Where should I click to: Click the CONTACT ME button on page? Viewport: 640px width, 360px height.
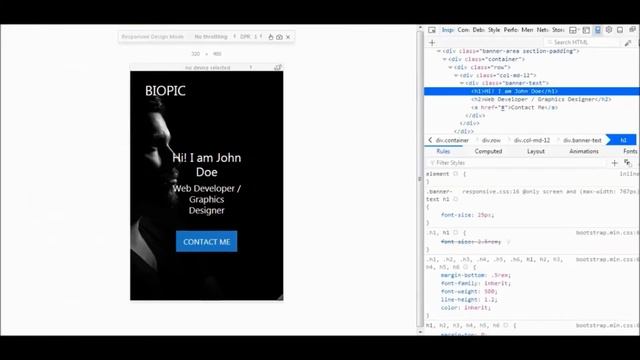click(x=207, y=242)
